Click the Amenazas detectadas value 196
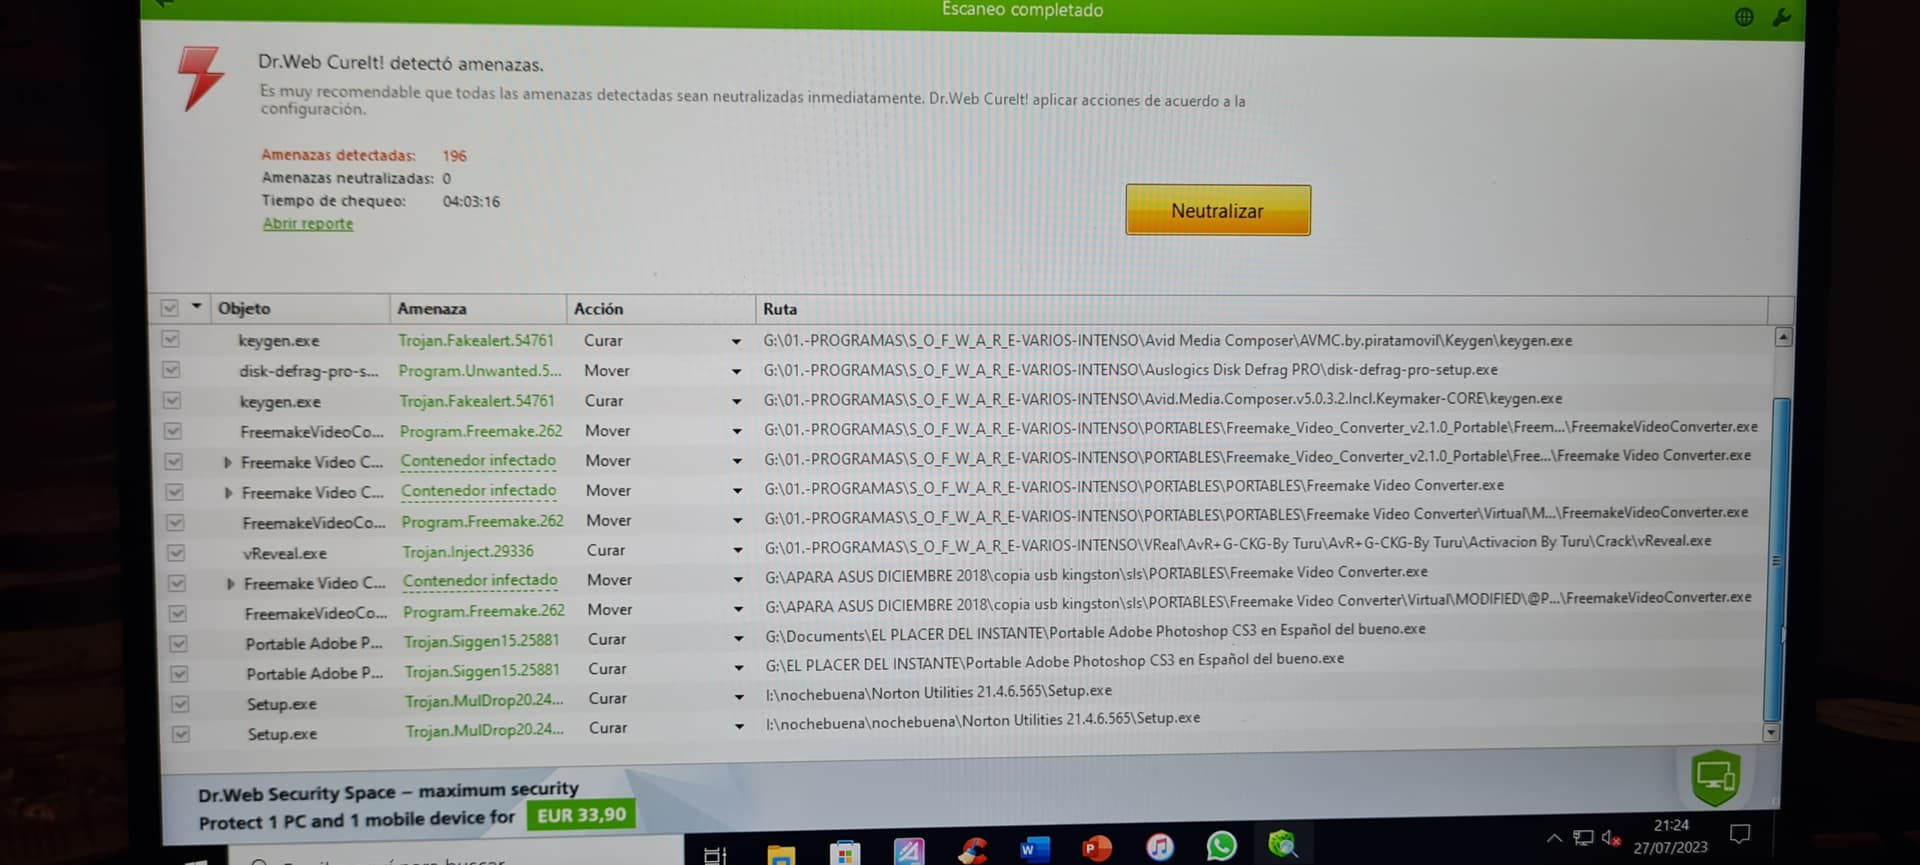The height and width of the screenshot is (865, 1920). [x=454, y=155]
